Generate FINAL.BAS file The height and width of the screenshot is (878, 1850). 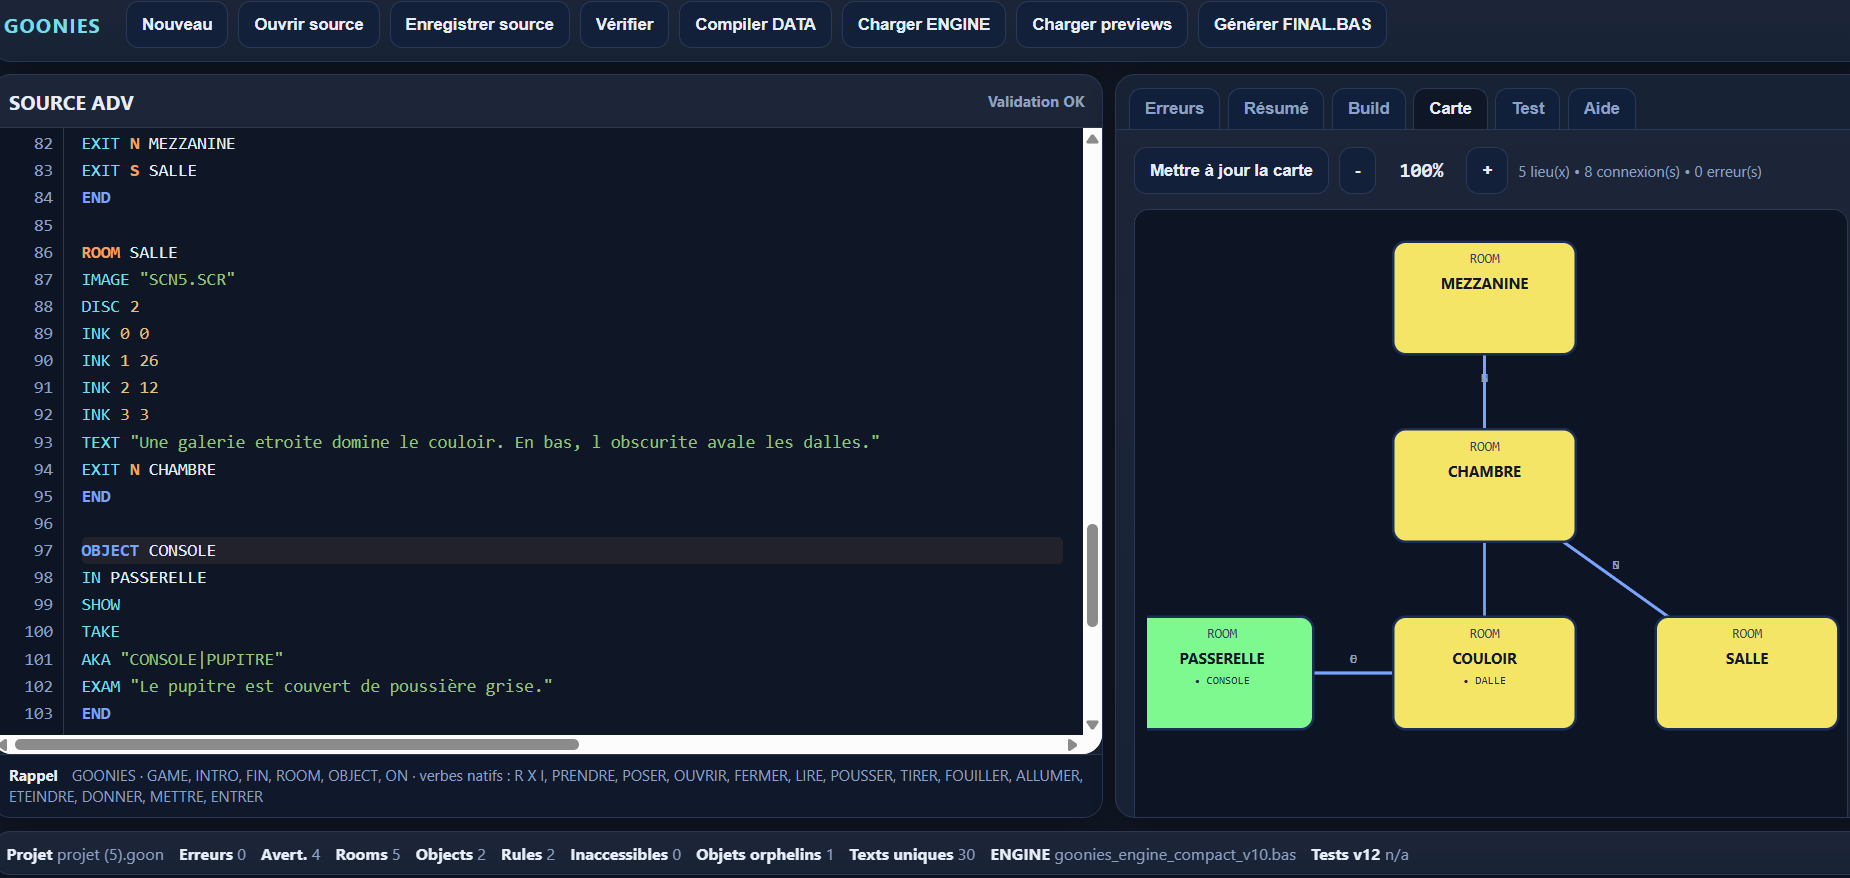[1292, 24]
